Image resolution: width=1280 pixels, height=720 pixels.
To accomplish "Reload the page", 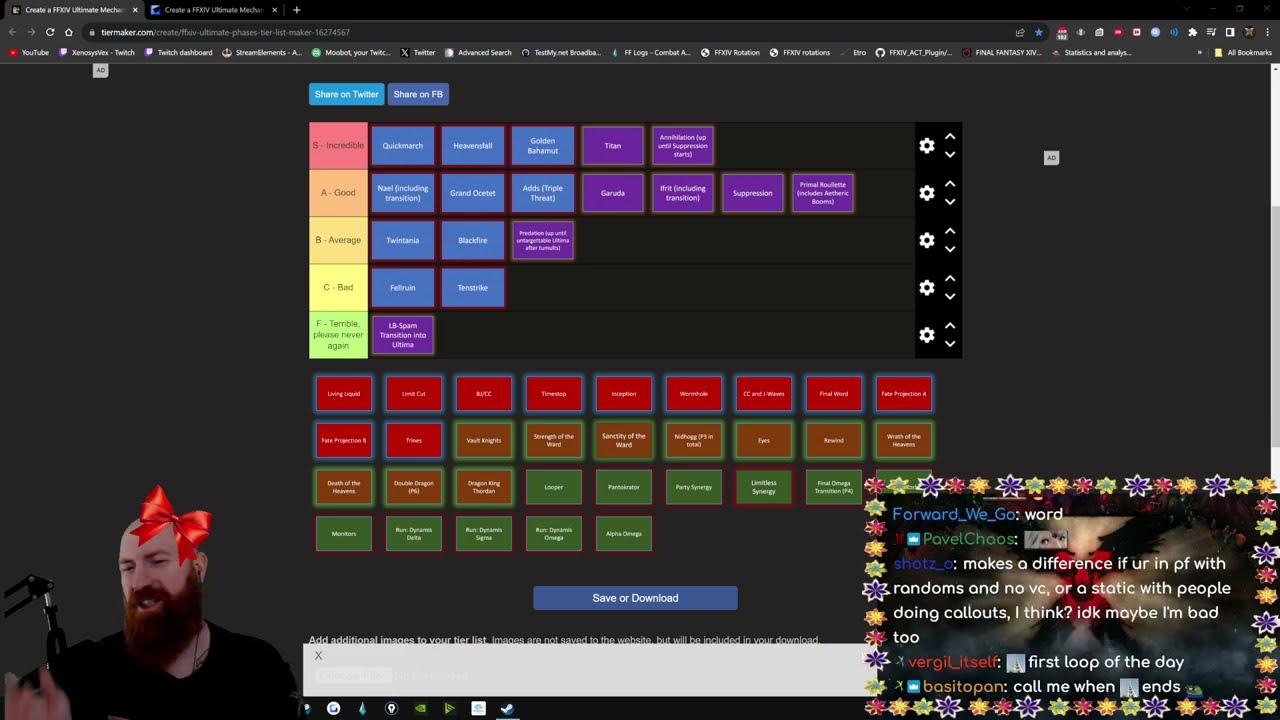I will (x=50, y=32).
